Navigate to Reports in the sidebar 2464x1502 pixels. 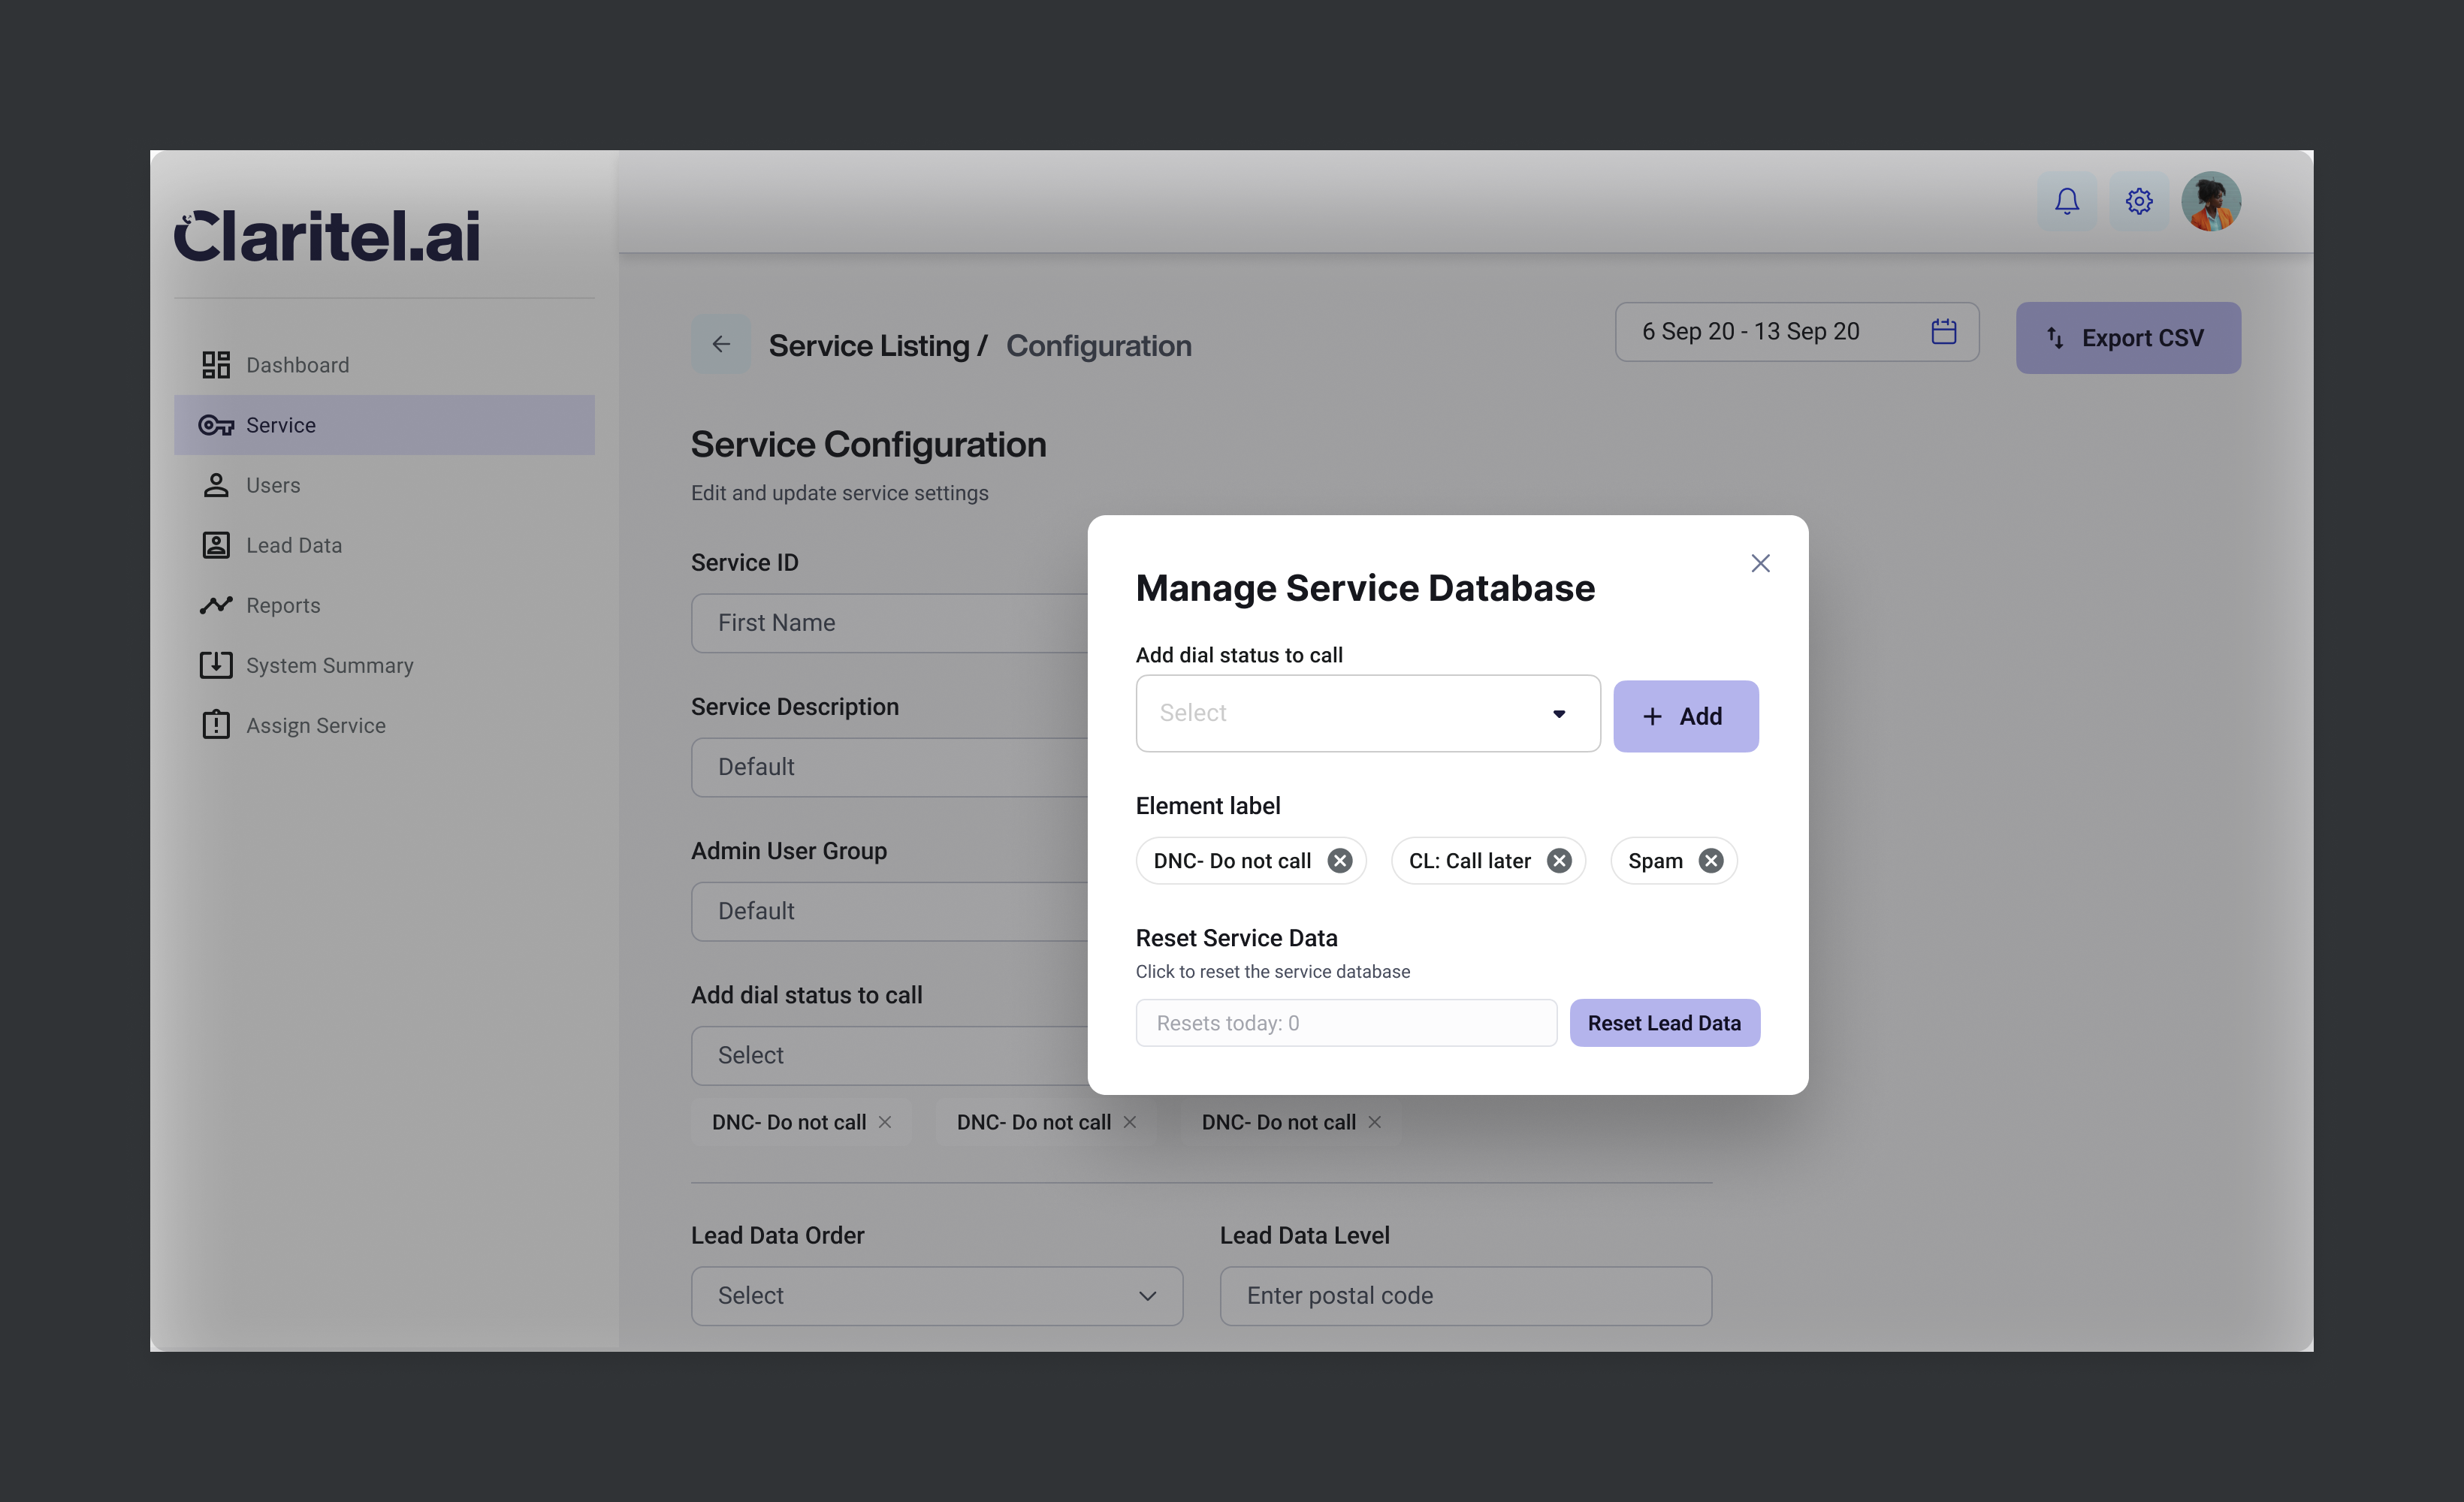(x=283, y=605)
